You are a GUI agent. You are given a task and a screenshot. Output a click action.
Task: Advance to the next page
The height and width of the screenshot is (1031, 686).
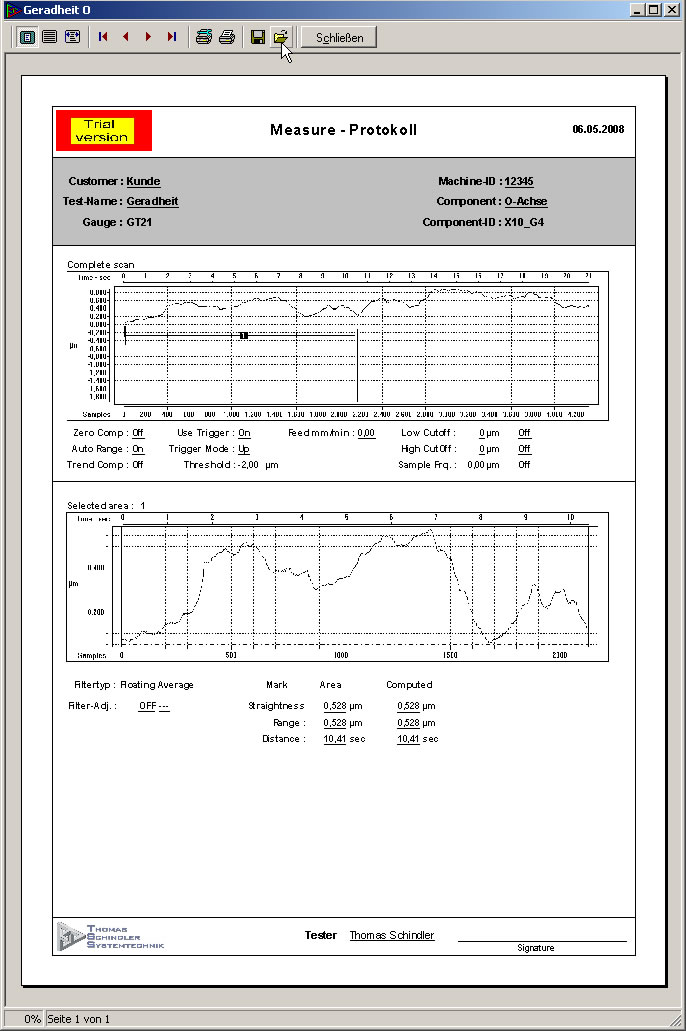[149, 37]
